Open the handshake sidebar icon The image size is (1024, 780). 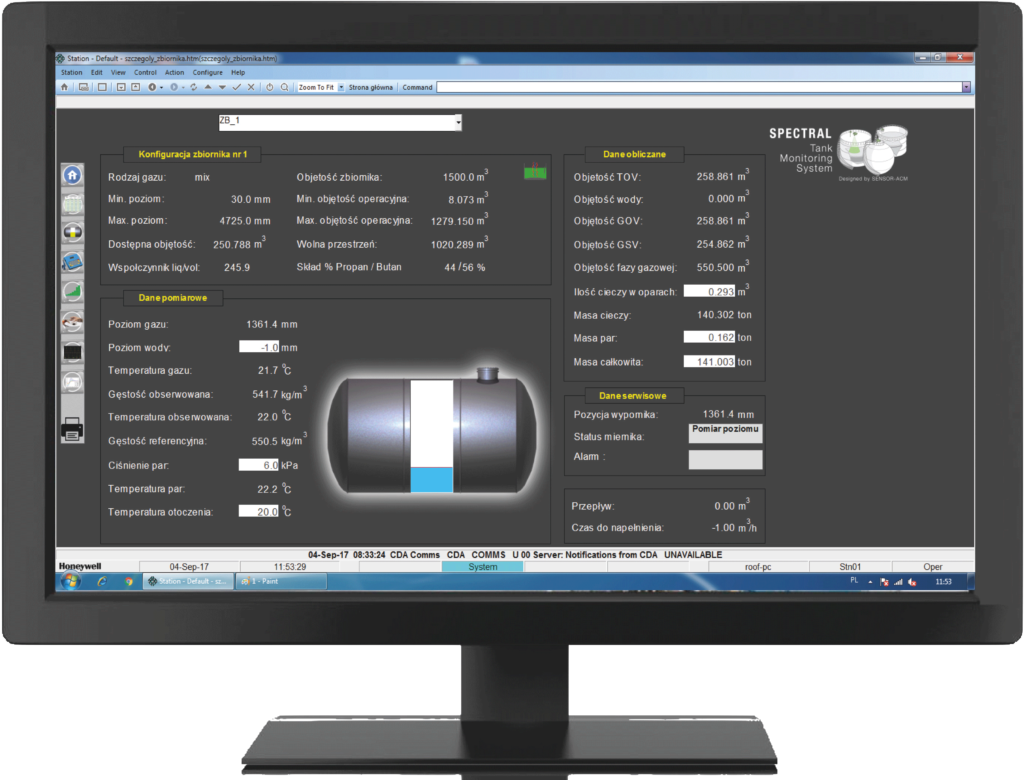pyautogui.click(x=72, y=321)
